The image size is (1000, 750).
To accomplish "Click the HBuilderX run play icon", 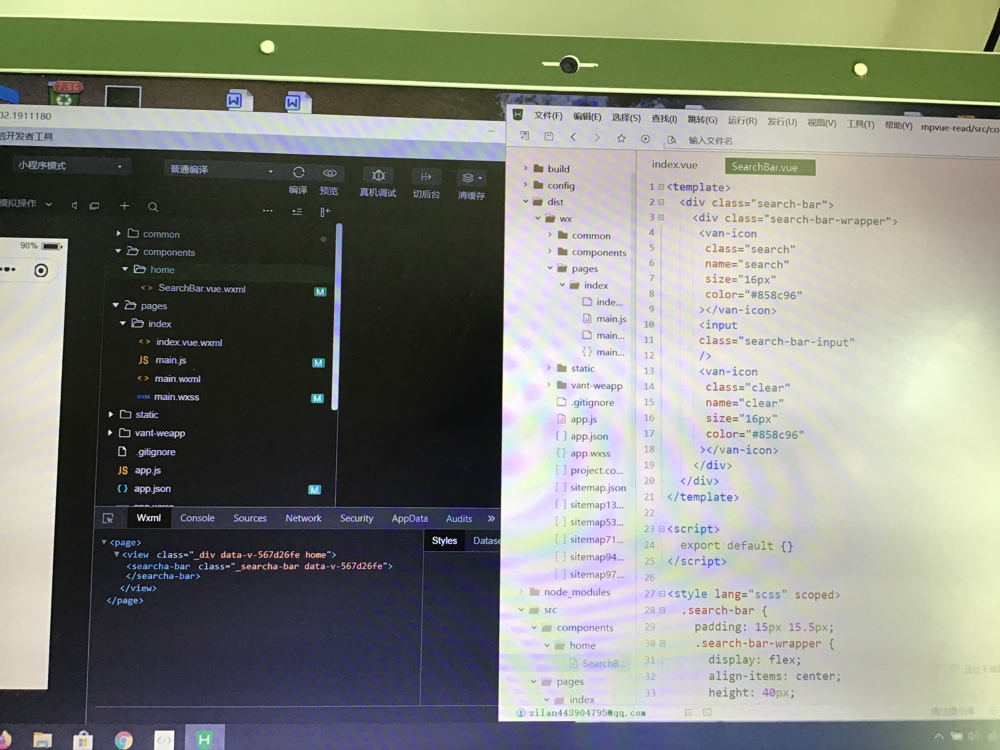I will click(645, 138).
